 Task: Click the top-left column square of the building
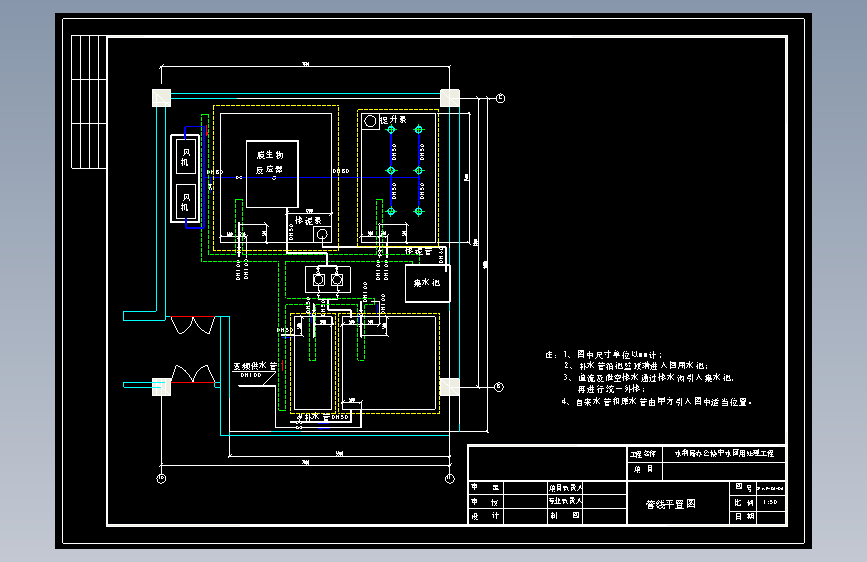161,98
